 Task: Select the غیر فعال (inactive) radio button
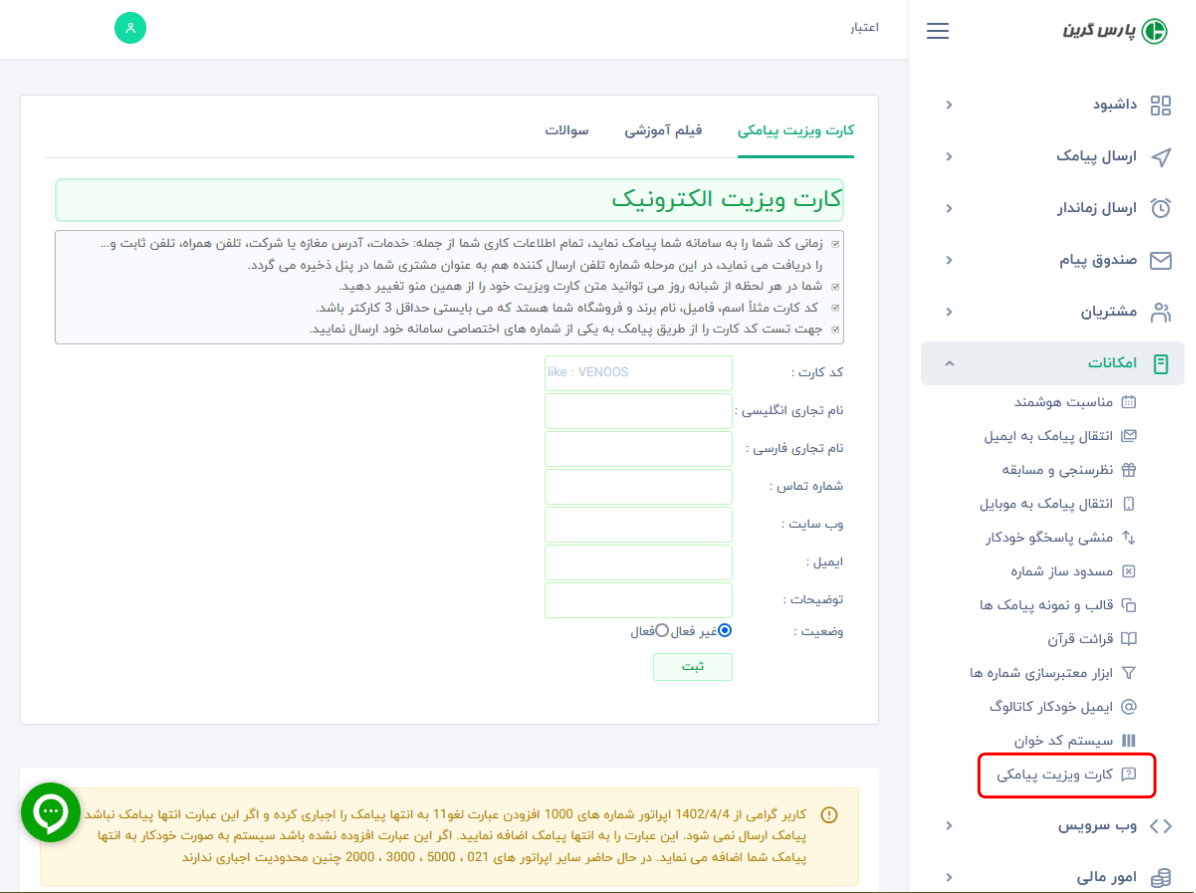point(725,631)
